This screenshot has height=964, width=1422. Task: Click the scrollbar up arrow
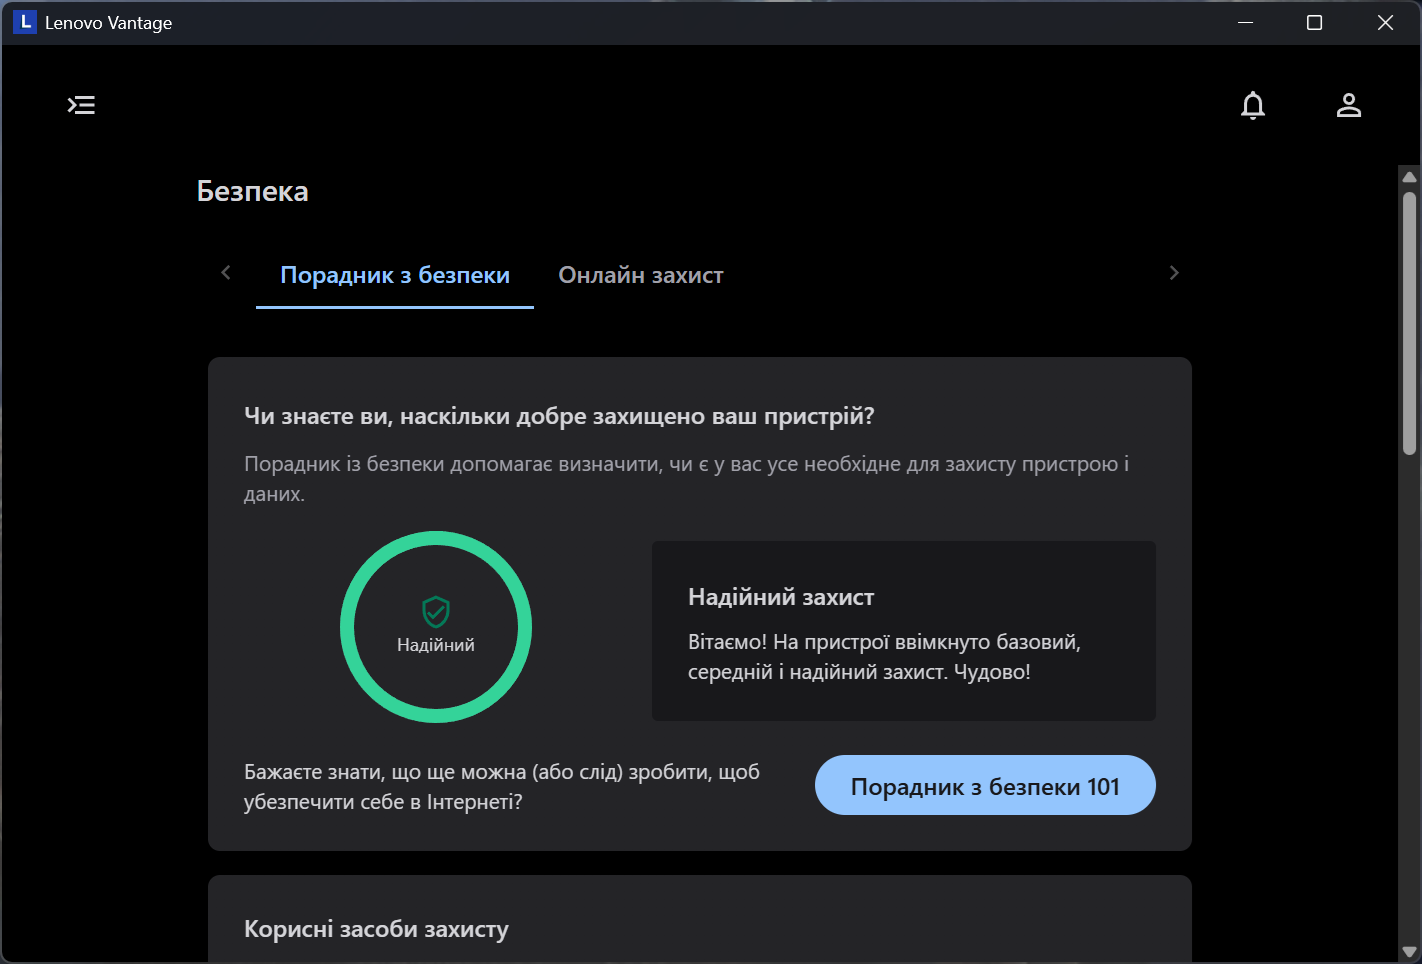pyautogui.click(x=1410, y=177)
